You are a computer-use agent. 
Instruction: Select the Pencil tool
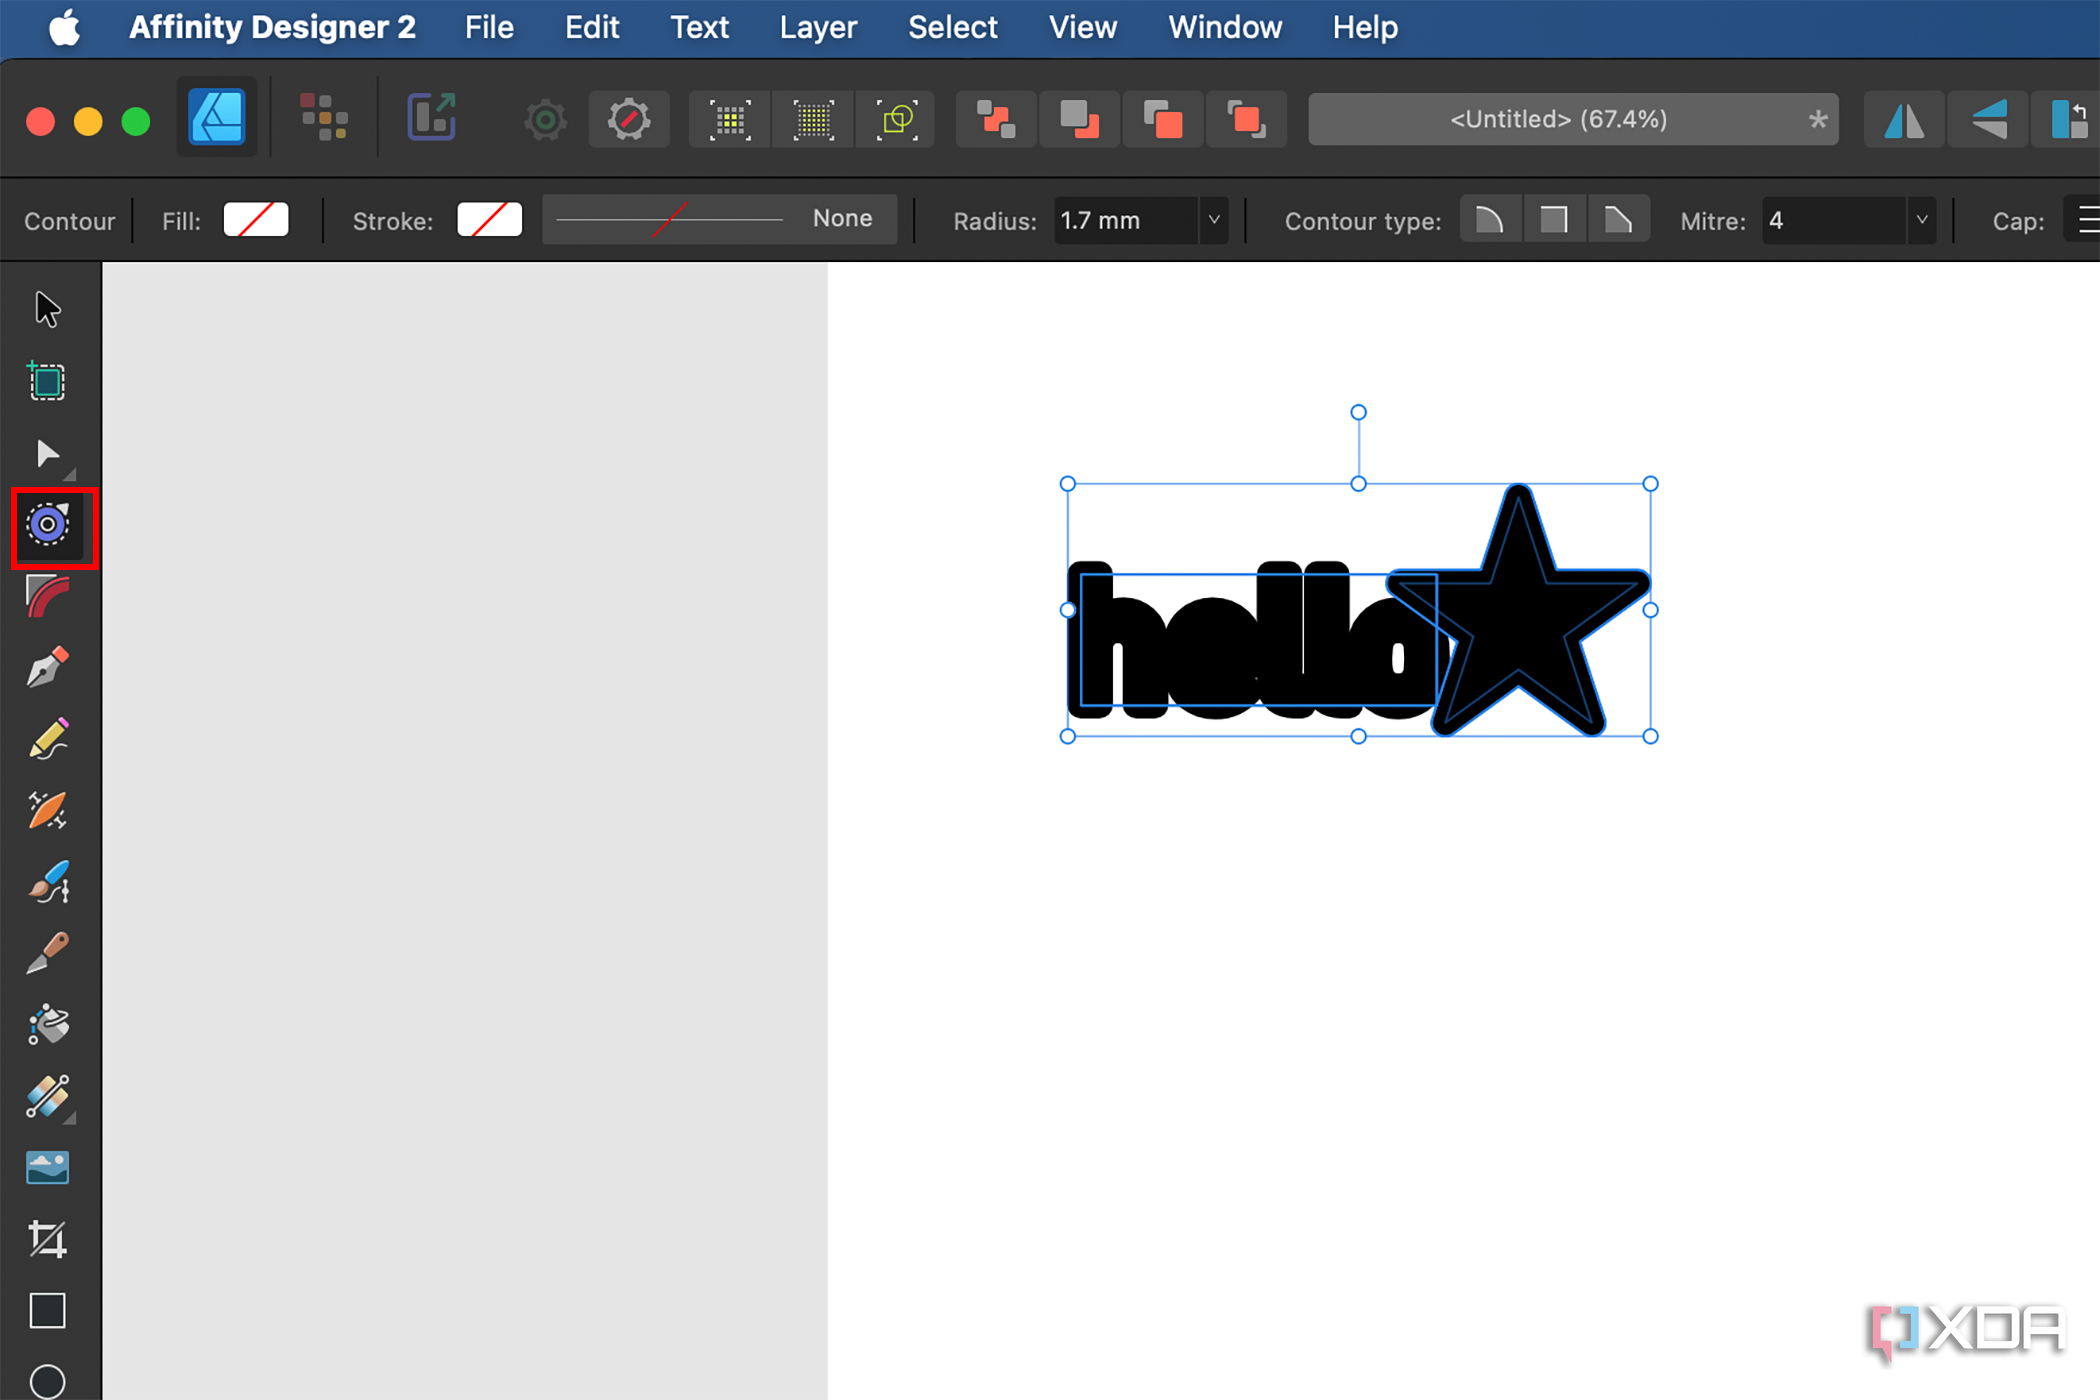click(x=48, y=738)
